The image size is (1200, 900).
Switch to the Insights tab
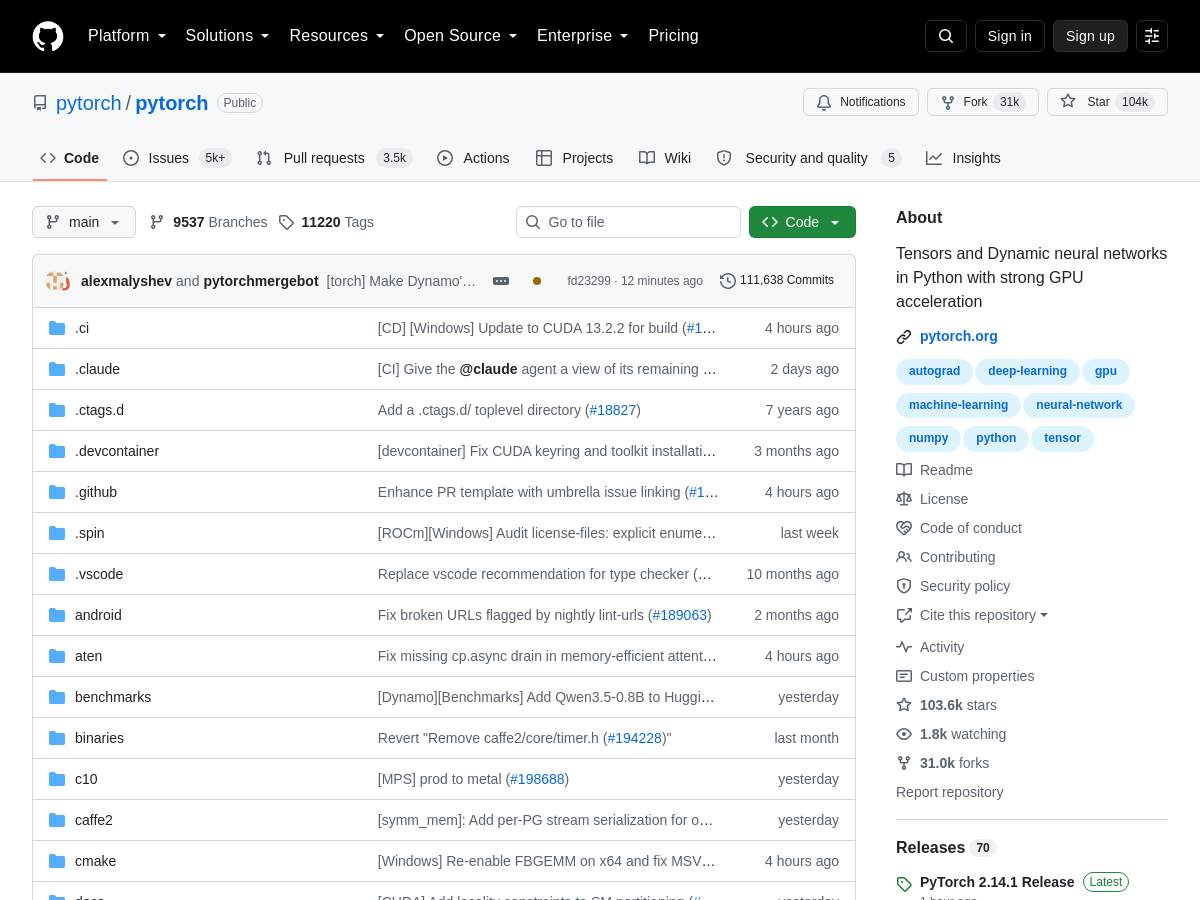tap(963, 158)
